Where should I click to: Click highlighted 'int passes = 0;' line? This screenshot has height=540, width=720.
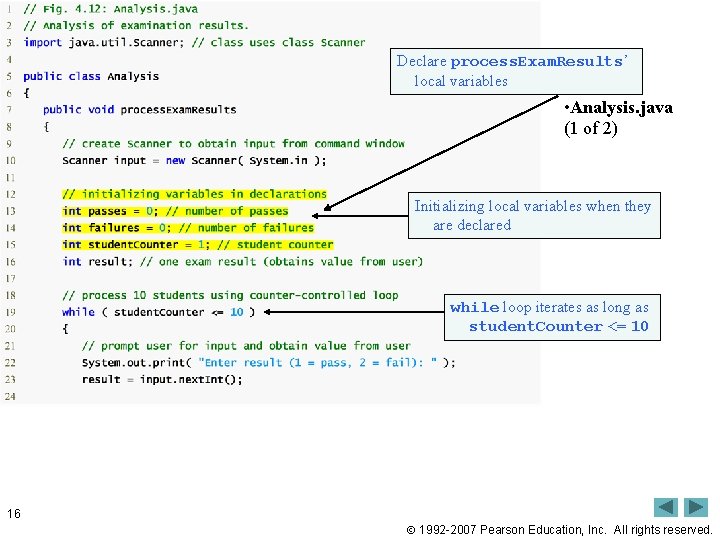(175, 211)
